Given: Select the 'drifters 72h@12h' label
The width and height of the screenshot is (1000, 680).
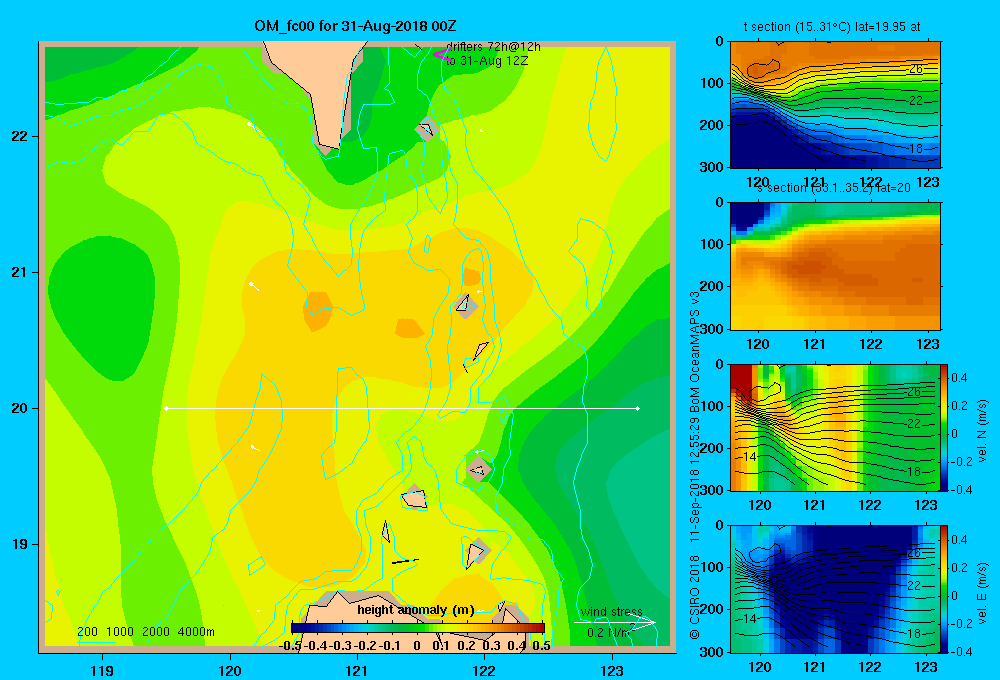Looking at the screenshot, I should tap(493, 47).
